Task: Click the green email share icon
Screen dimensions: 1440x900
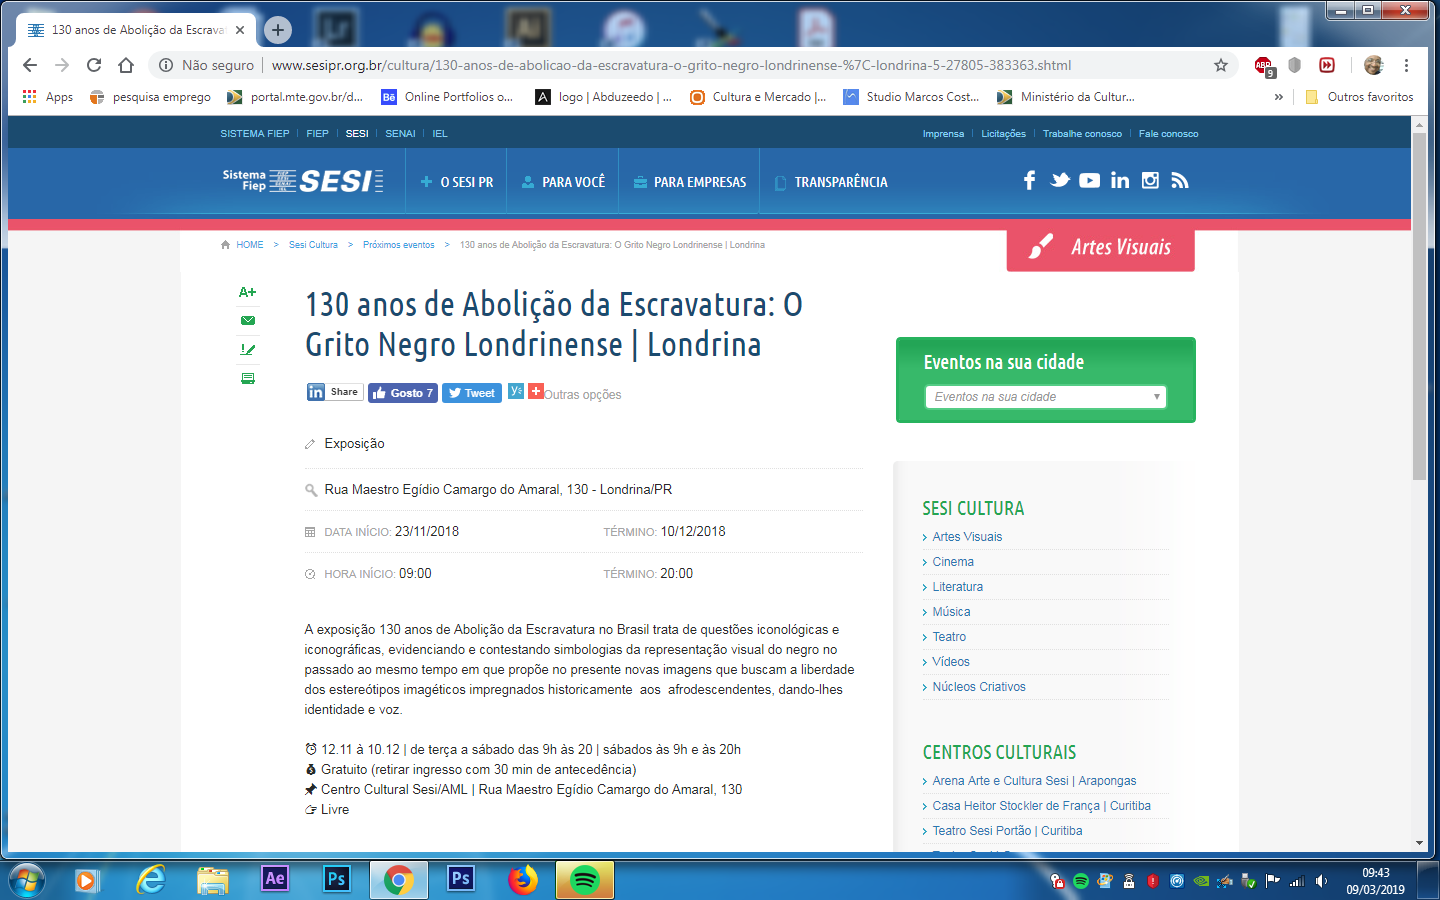Action: [248, 320]
